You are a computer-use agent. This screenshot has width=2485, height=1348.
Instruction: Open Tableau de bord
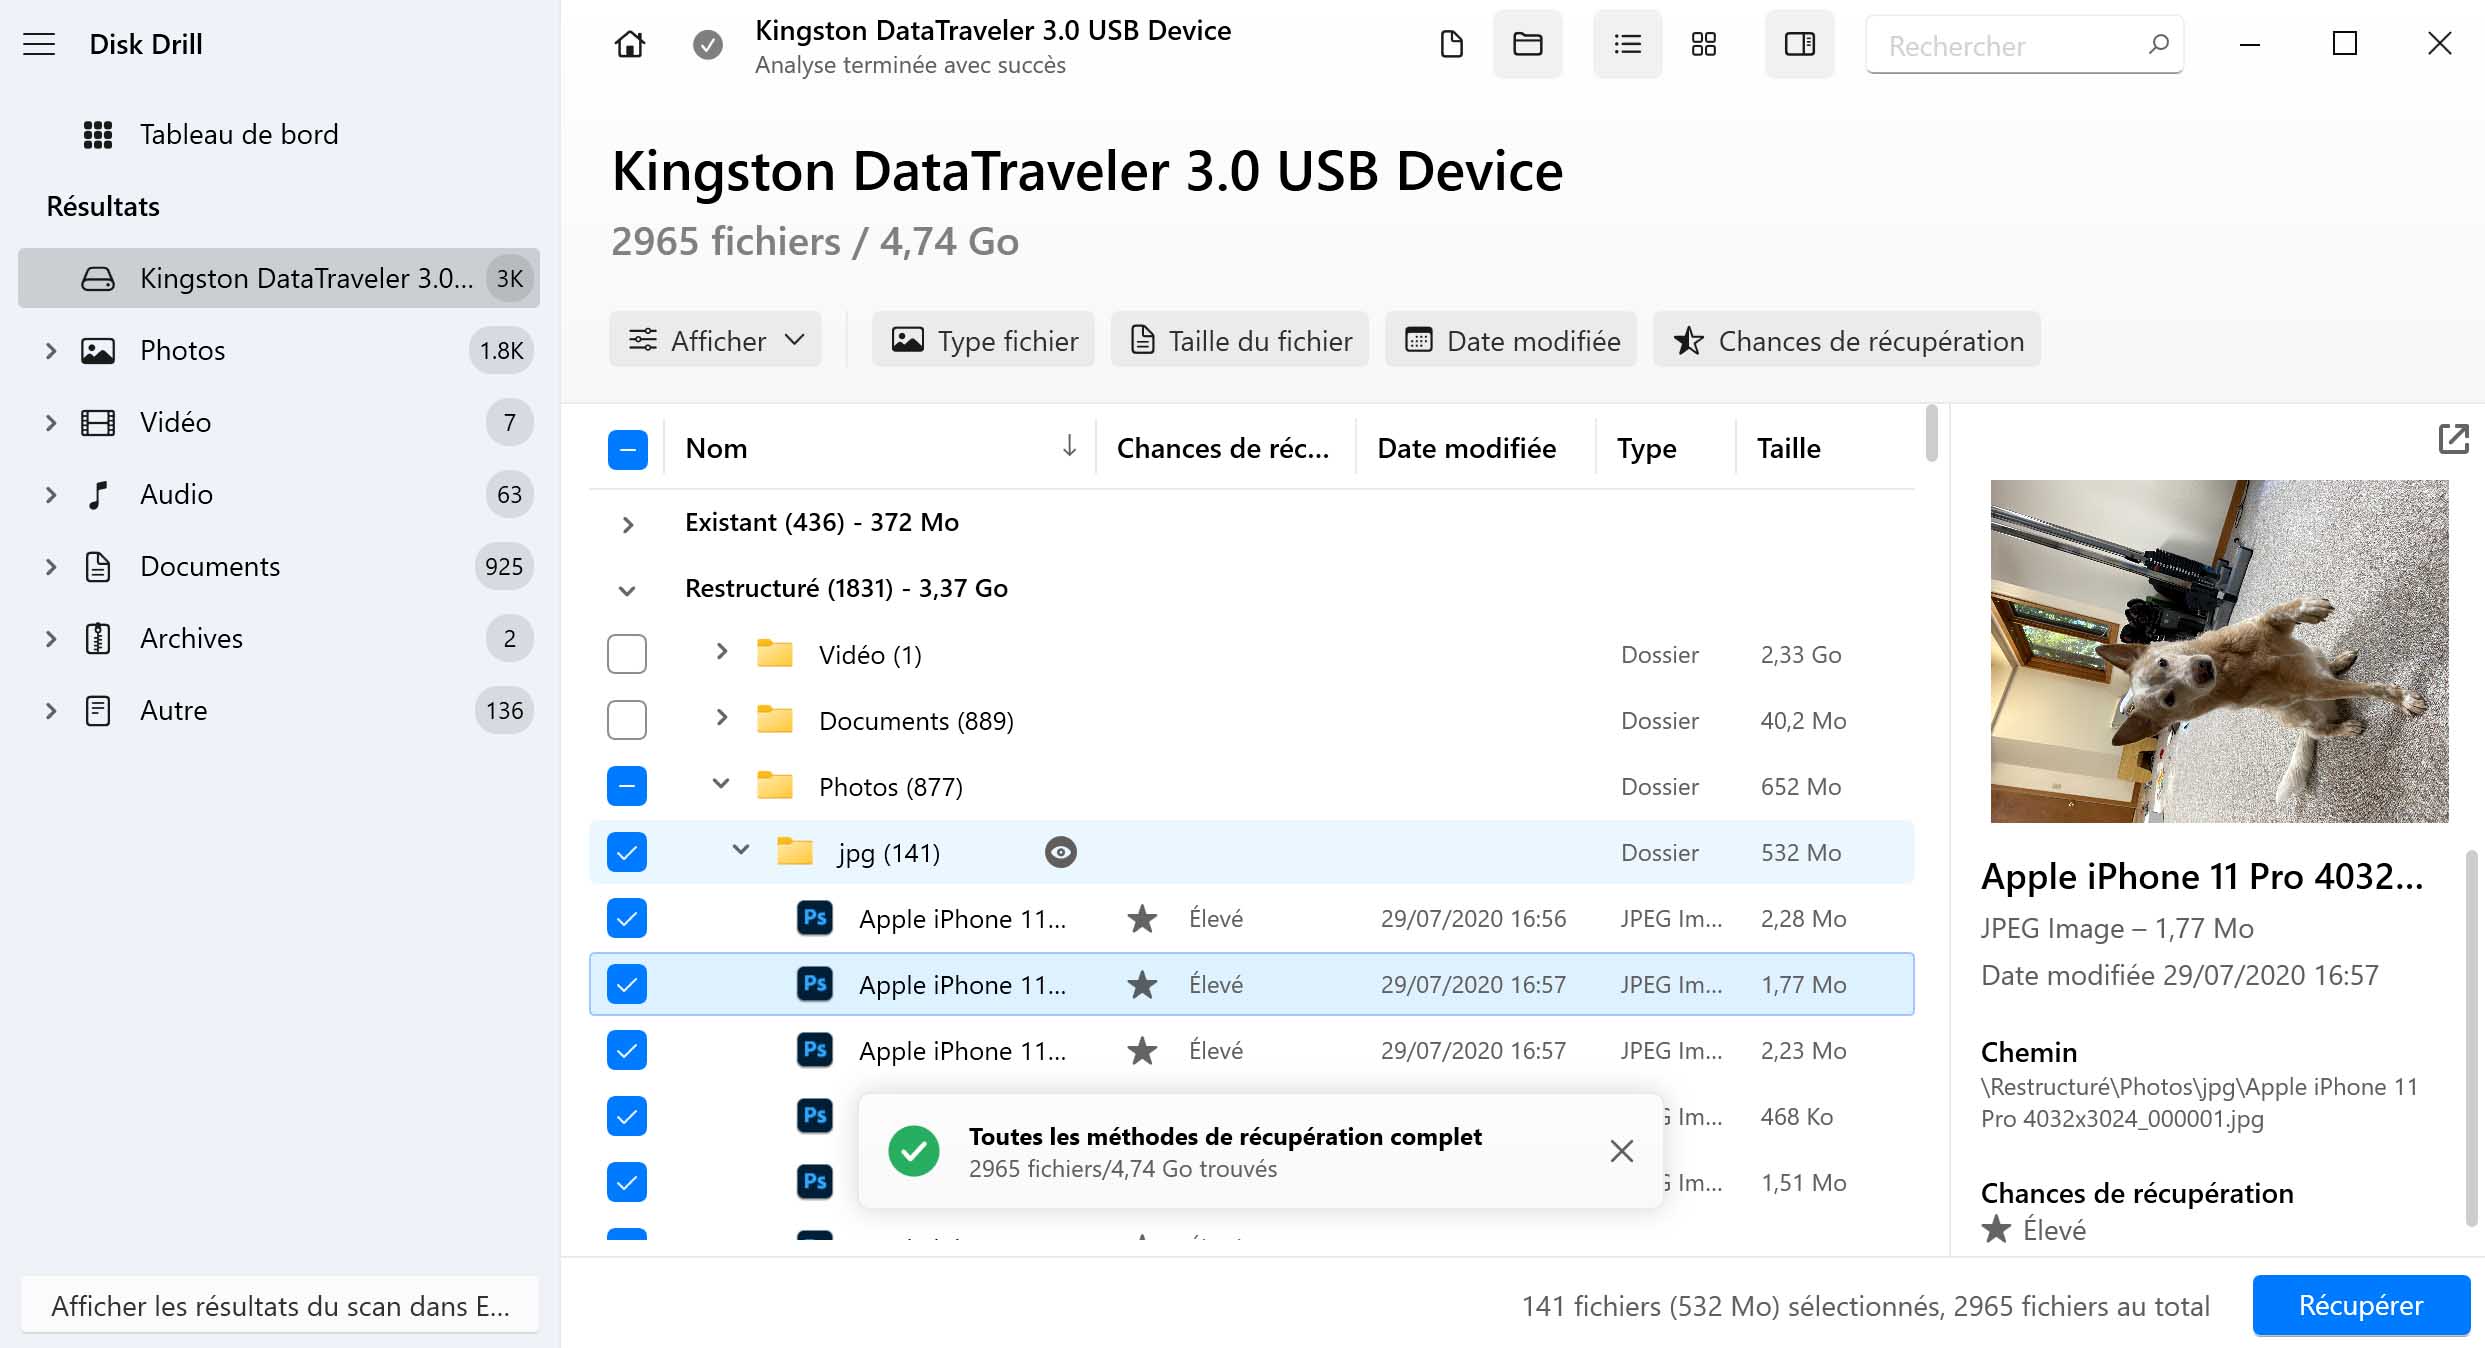coord(239,134)
